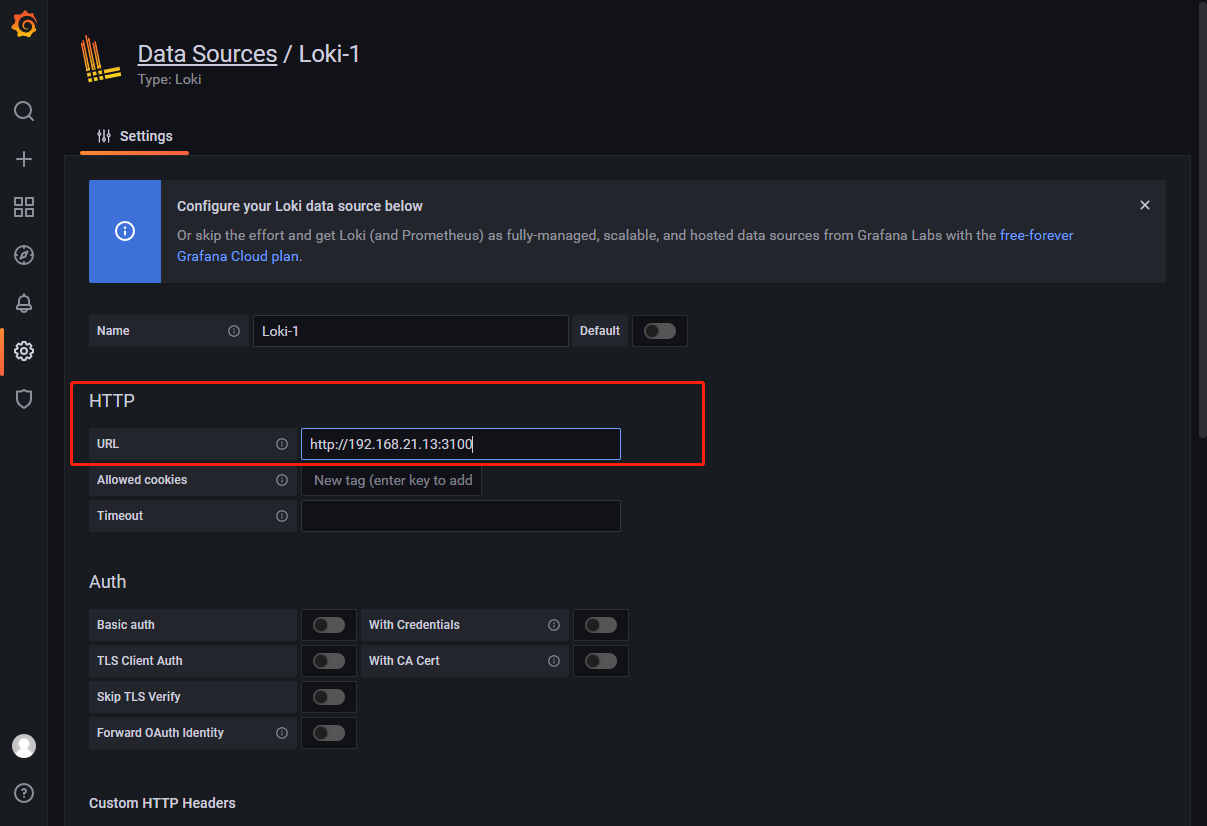This screenshot has height=826, width=1207.
Task: Click into the Timeout input field
Action: point(461,516)
